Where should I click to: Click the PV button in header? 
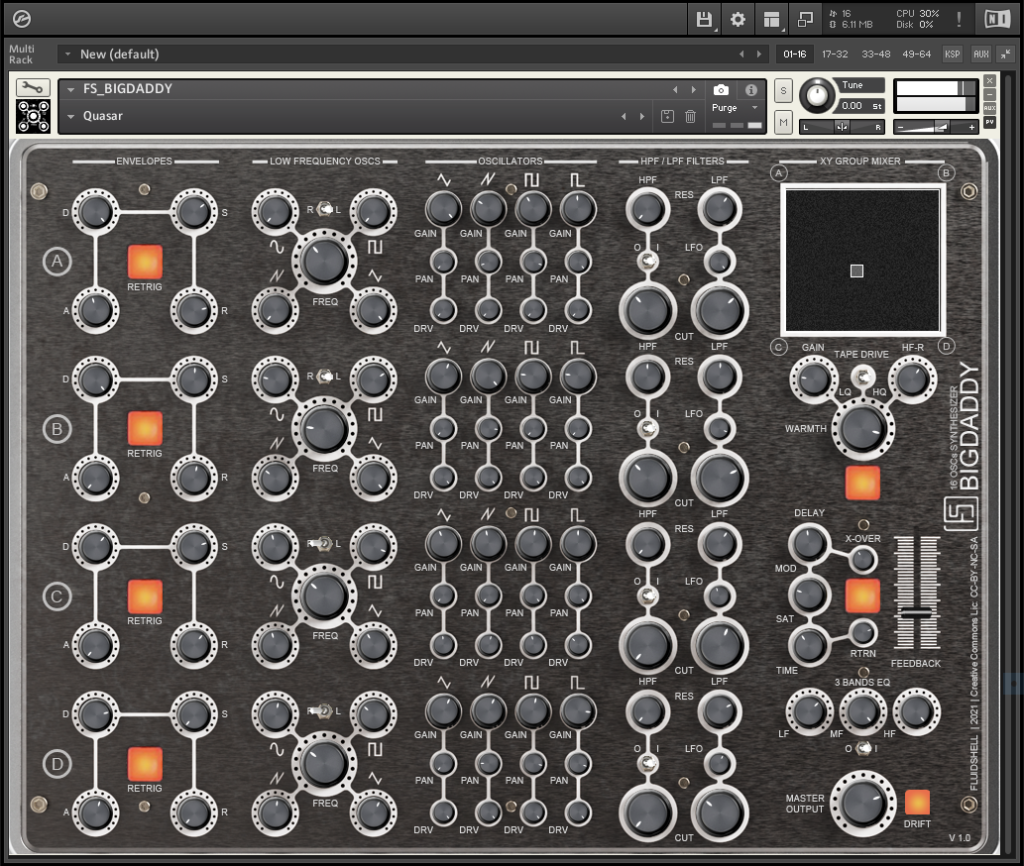pos(990,122)
